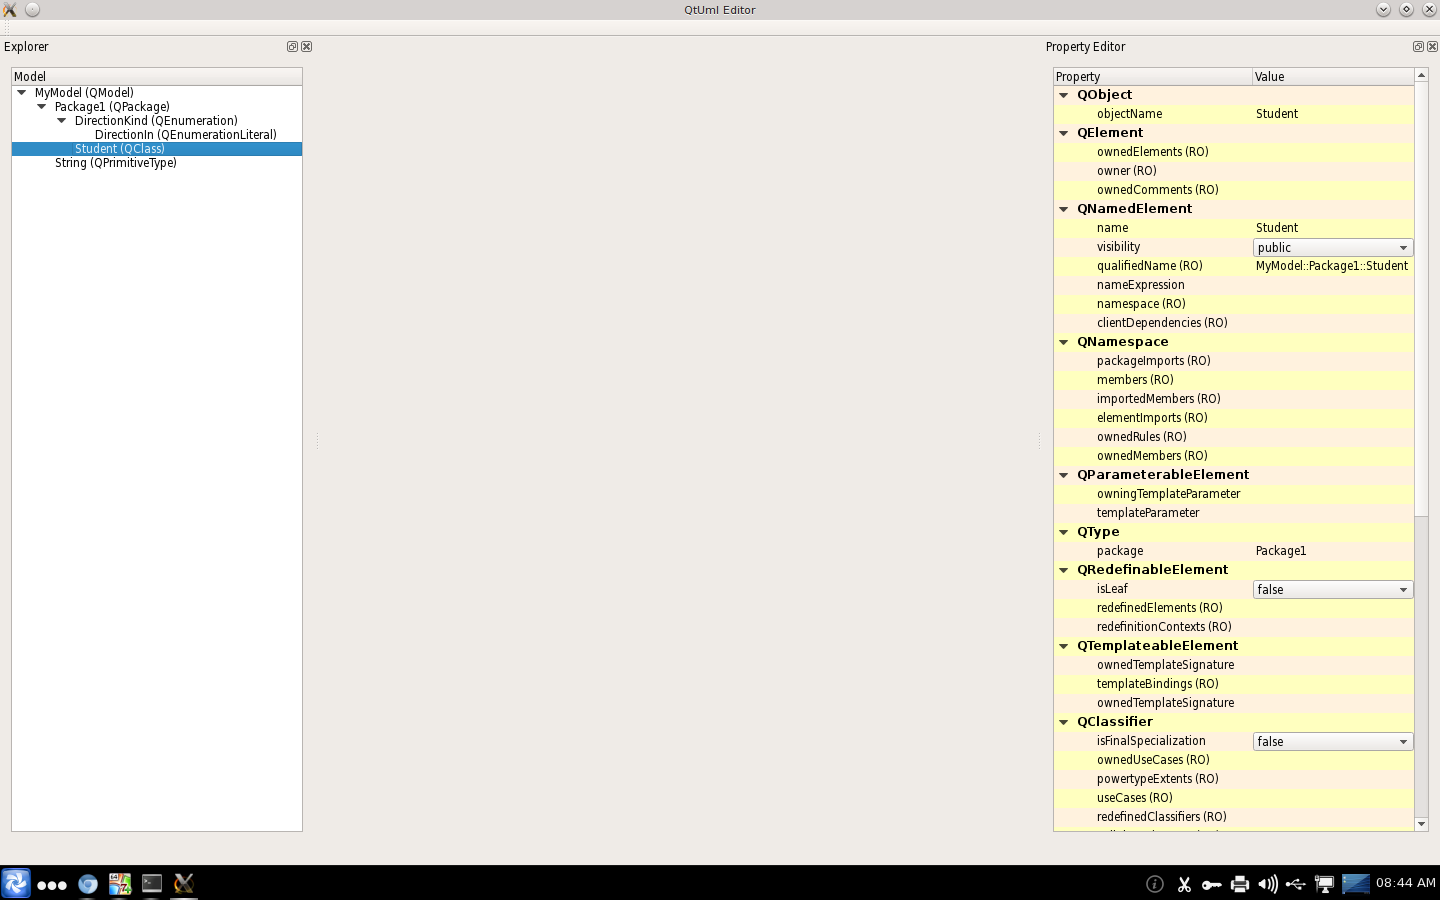Open the application launcher menu
Screen dimensions: 1440x900
point(16,884)
